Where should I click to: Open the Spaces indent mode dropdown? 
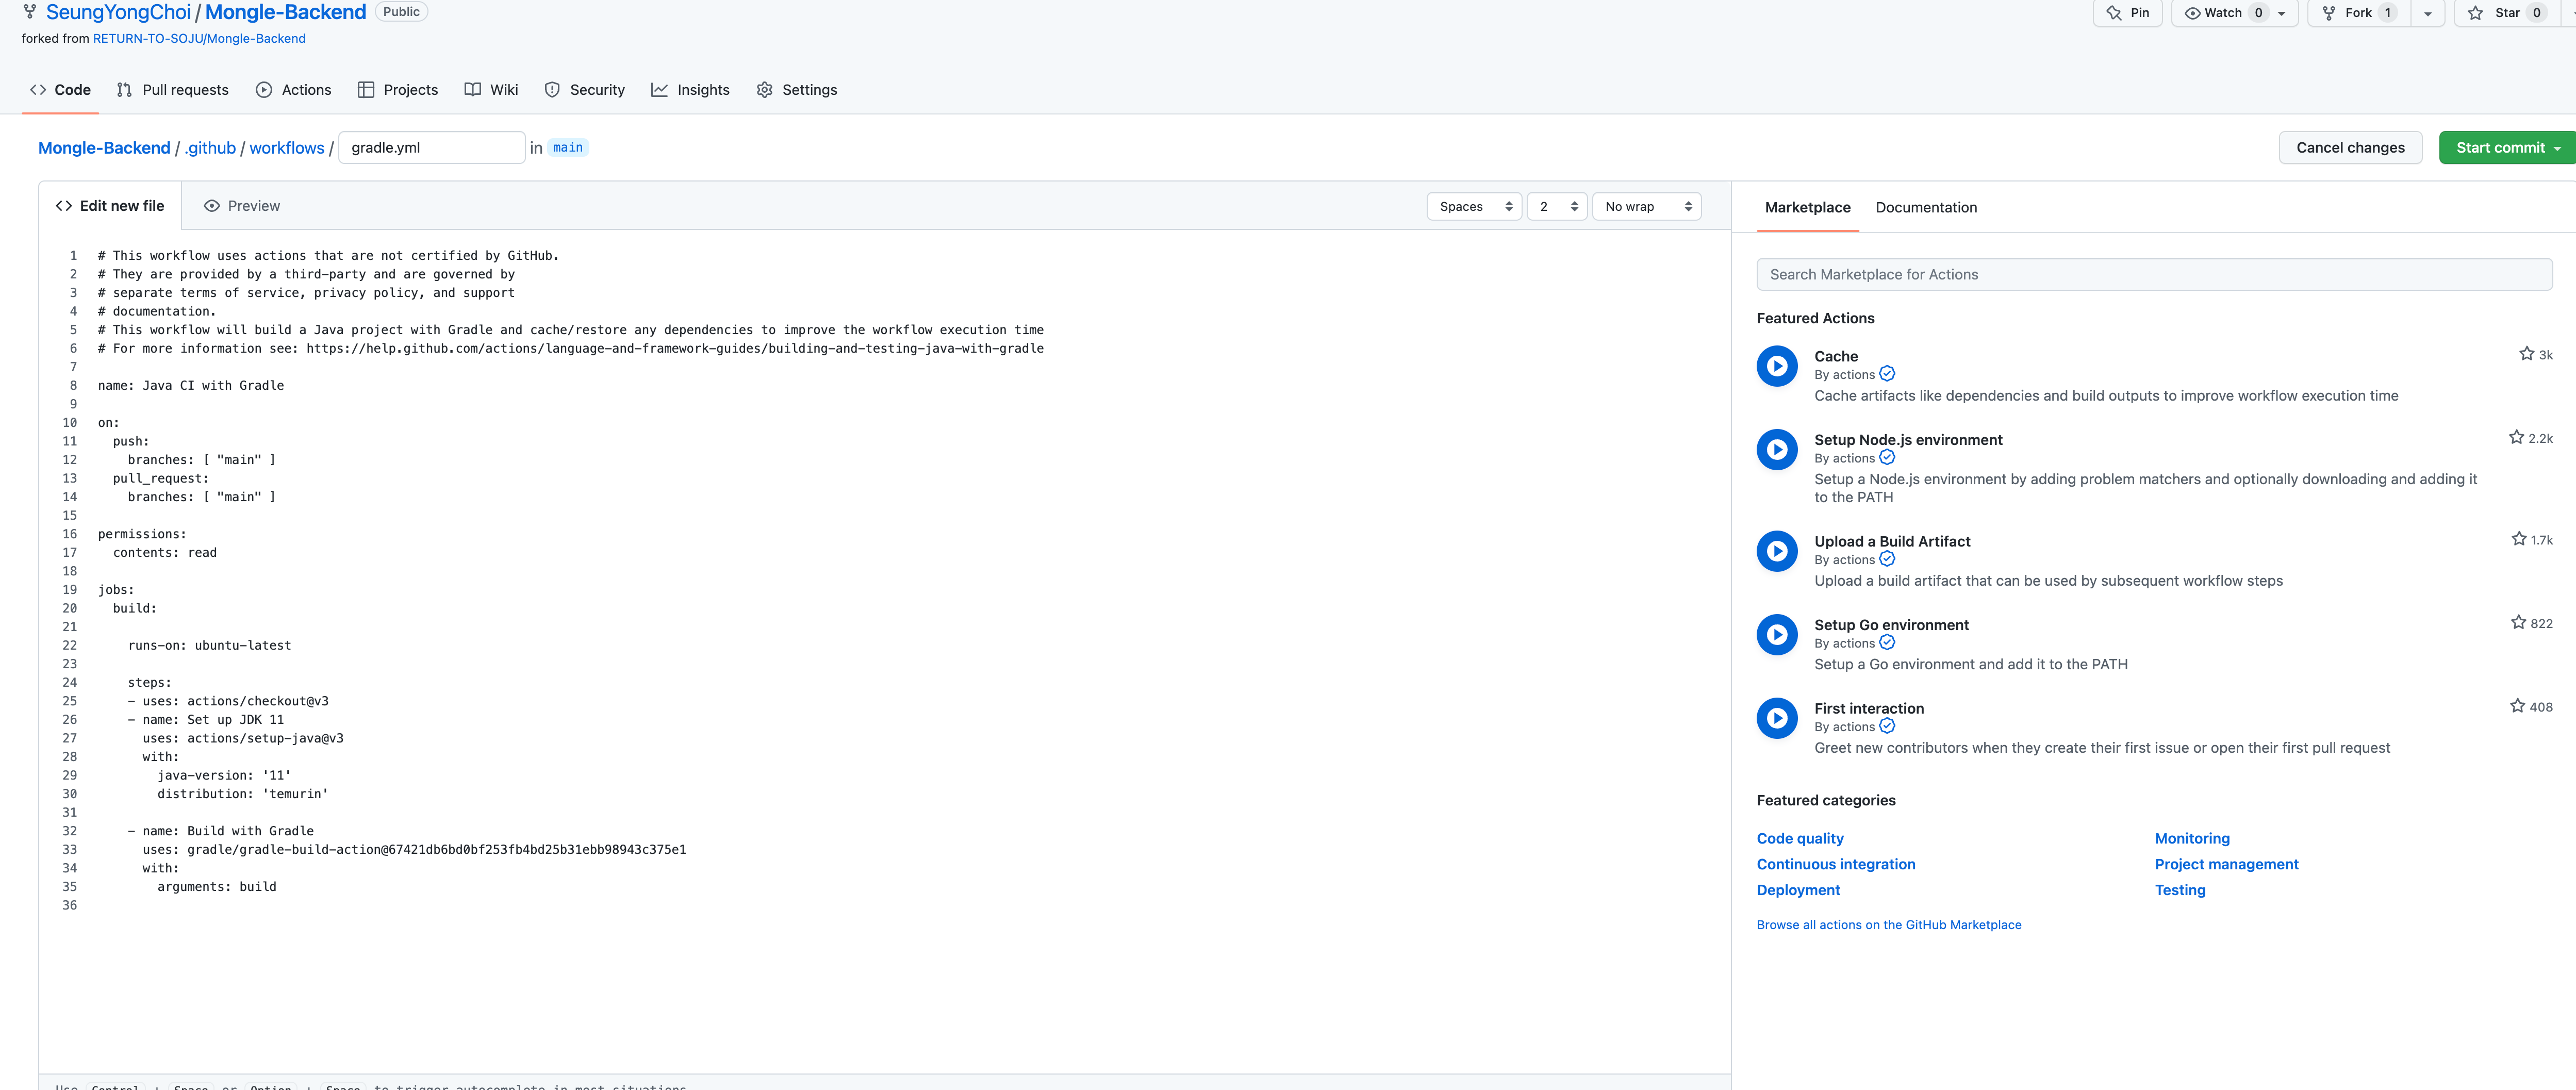(x=1474, y=207)
